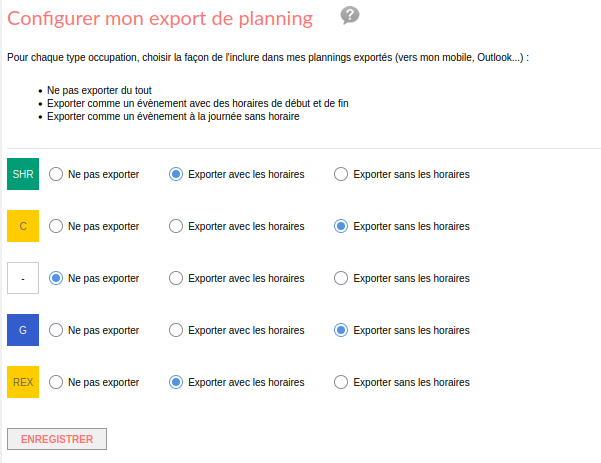Image resolution: width=601 pixels, height=463 pixels.
Task: Choose Exporter sans les horaires for C
Action: coord(341,226)
